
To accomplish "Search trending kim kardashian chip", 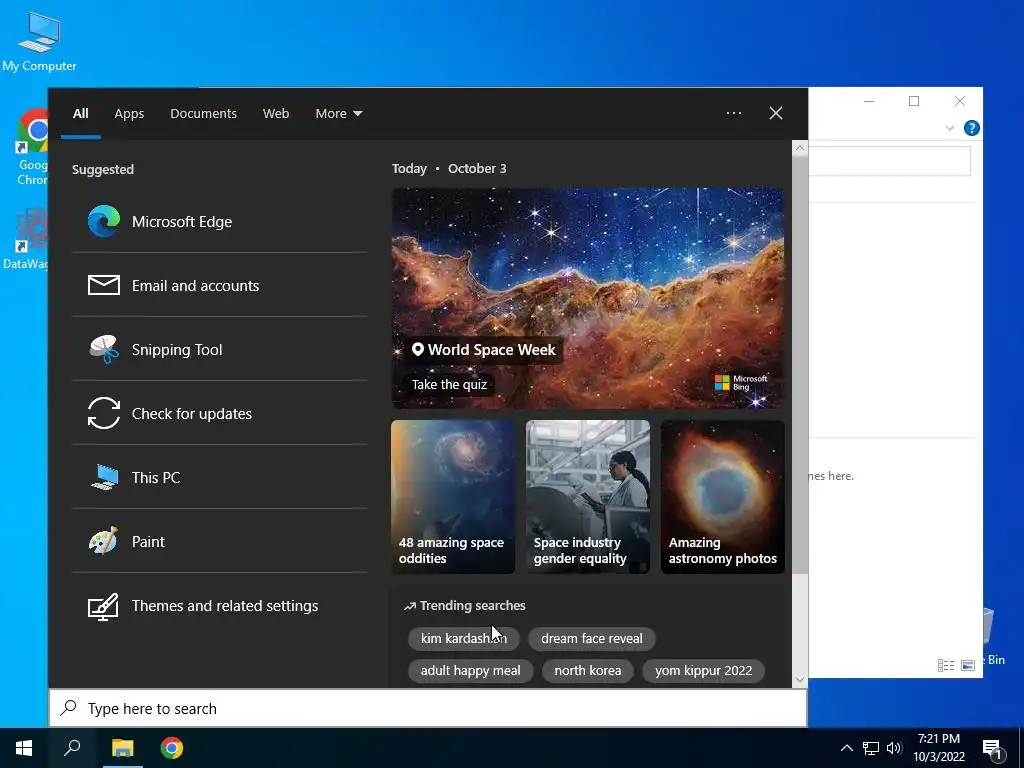I will coord(464,638).
